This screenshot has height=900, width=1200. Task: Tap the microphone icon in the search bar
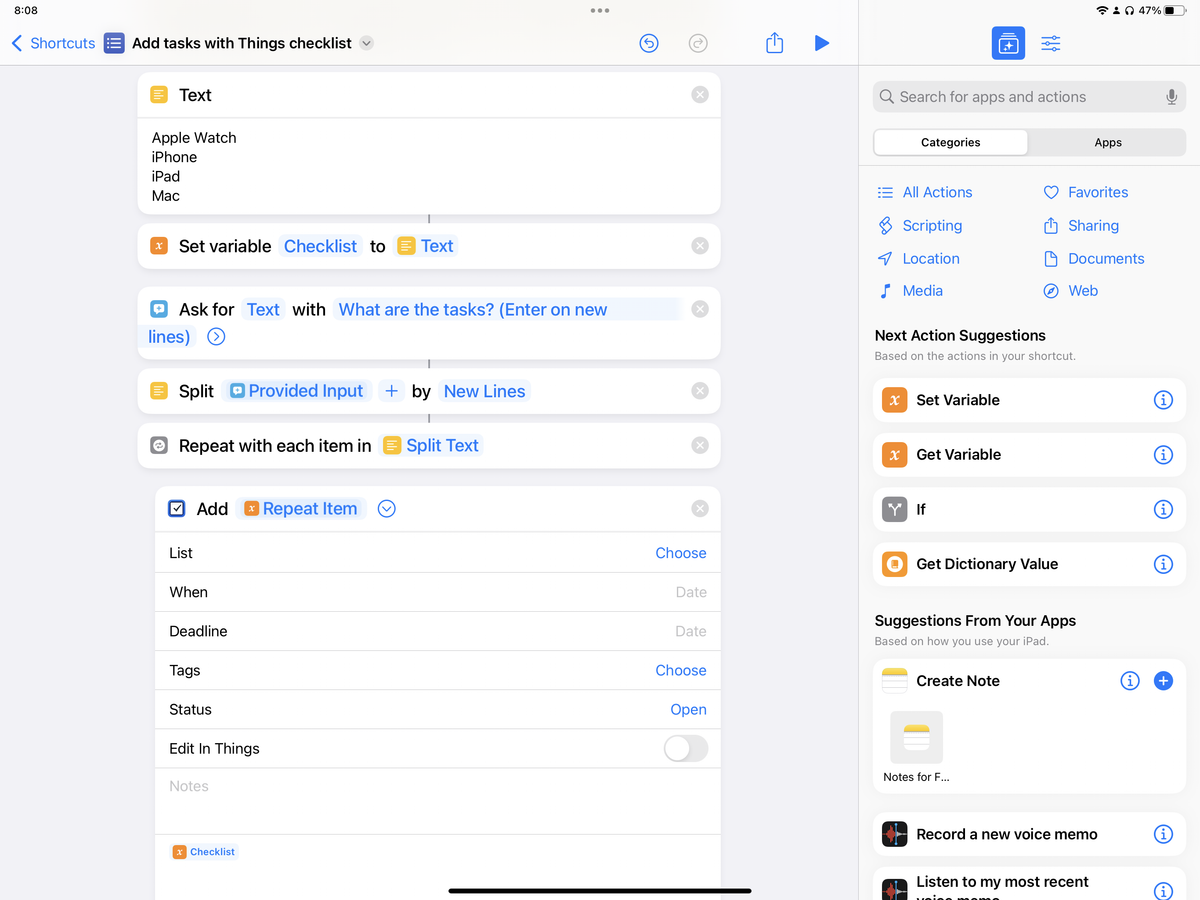click(x=1170, y=96)
